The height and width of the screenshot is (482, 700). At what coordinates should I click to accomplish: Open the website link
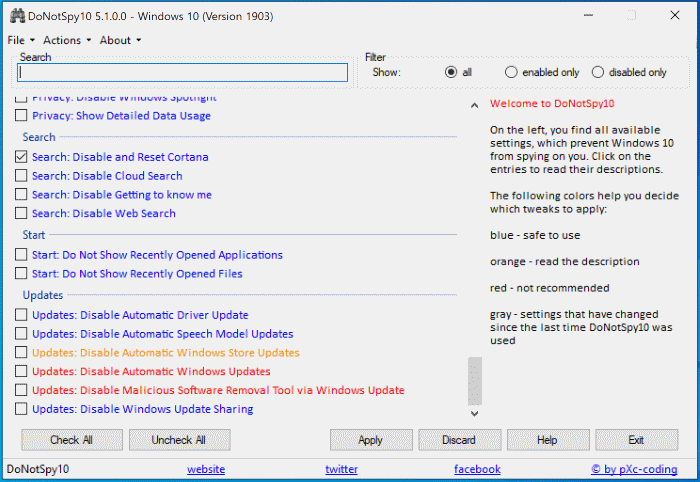206,469
